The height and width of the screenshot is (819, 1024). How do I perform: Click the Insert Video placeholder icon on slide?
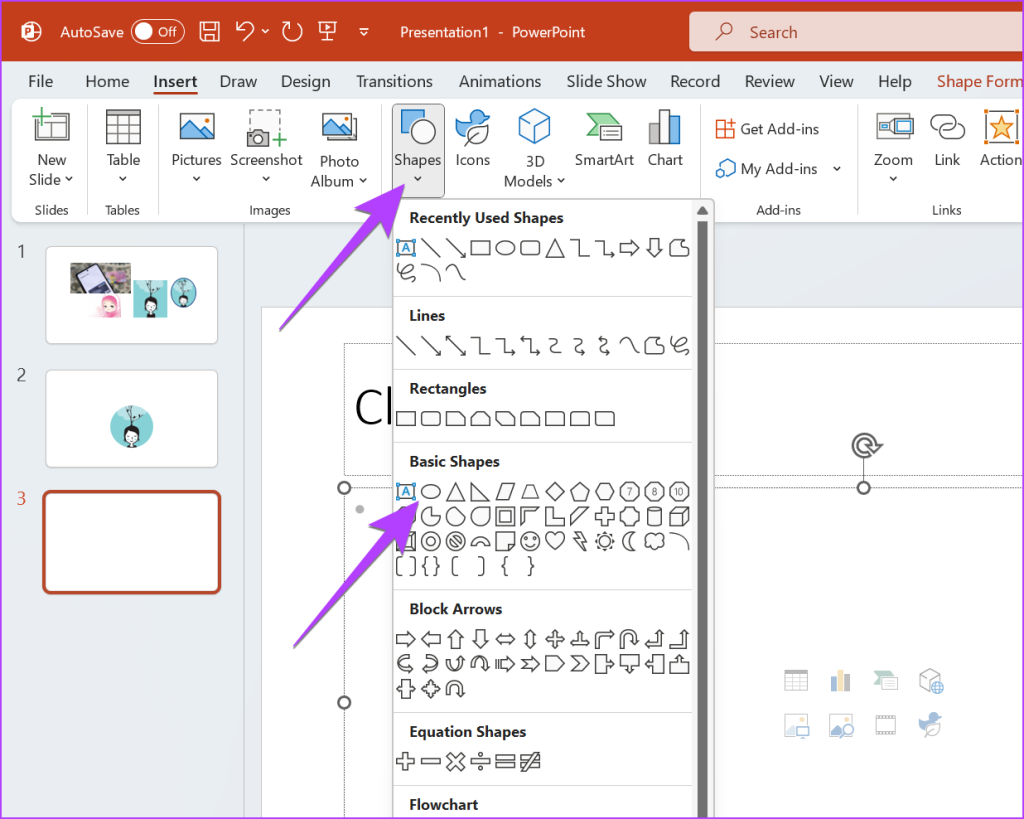(886, 725)
